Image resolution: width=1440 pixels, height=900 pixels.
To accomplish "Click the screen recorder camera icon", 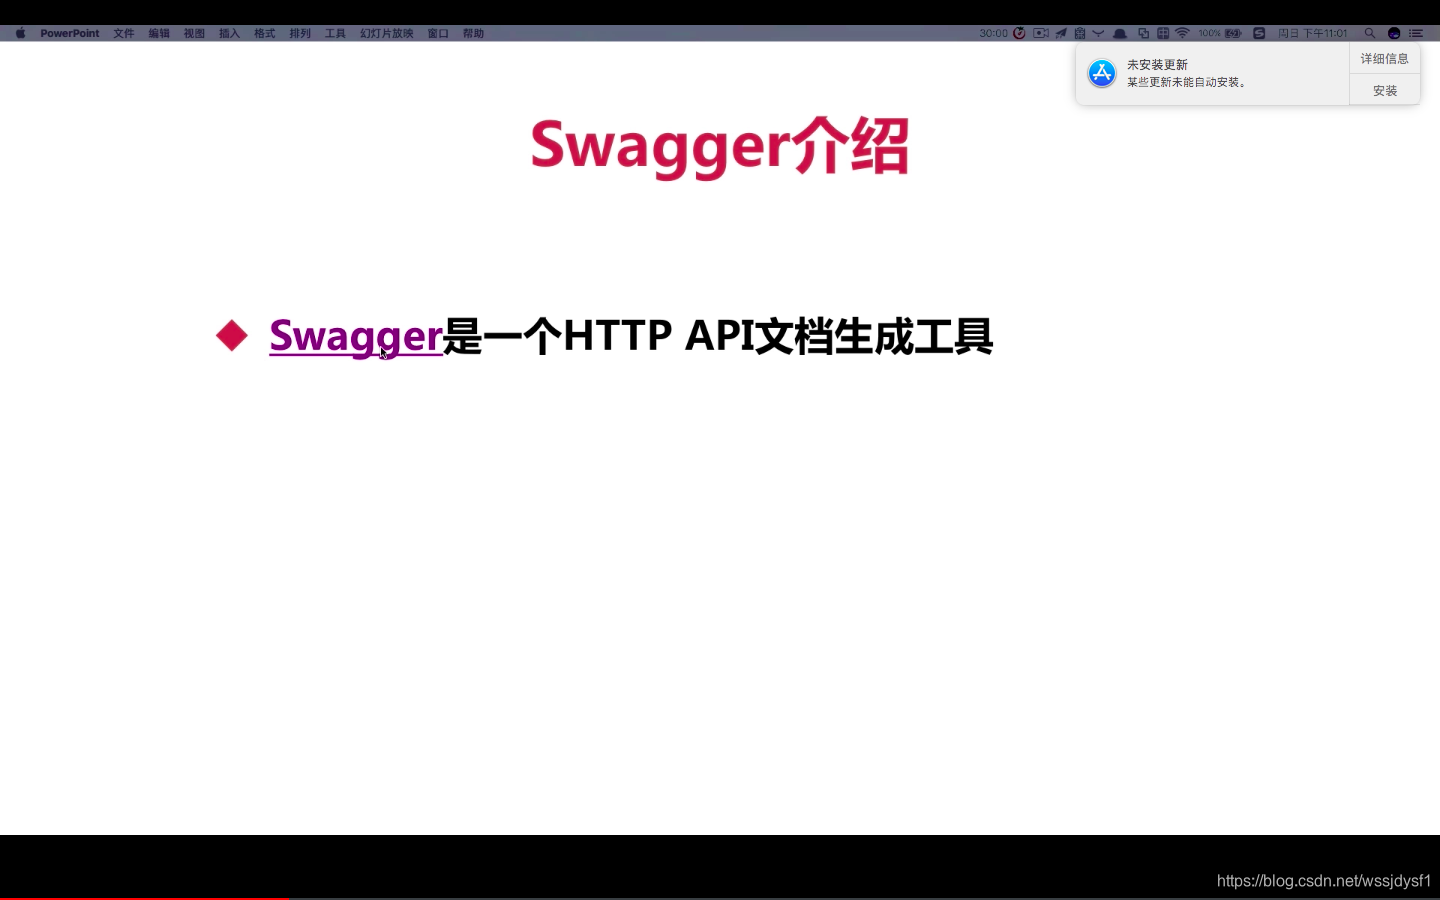I will pos(1041,33).
